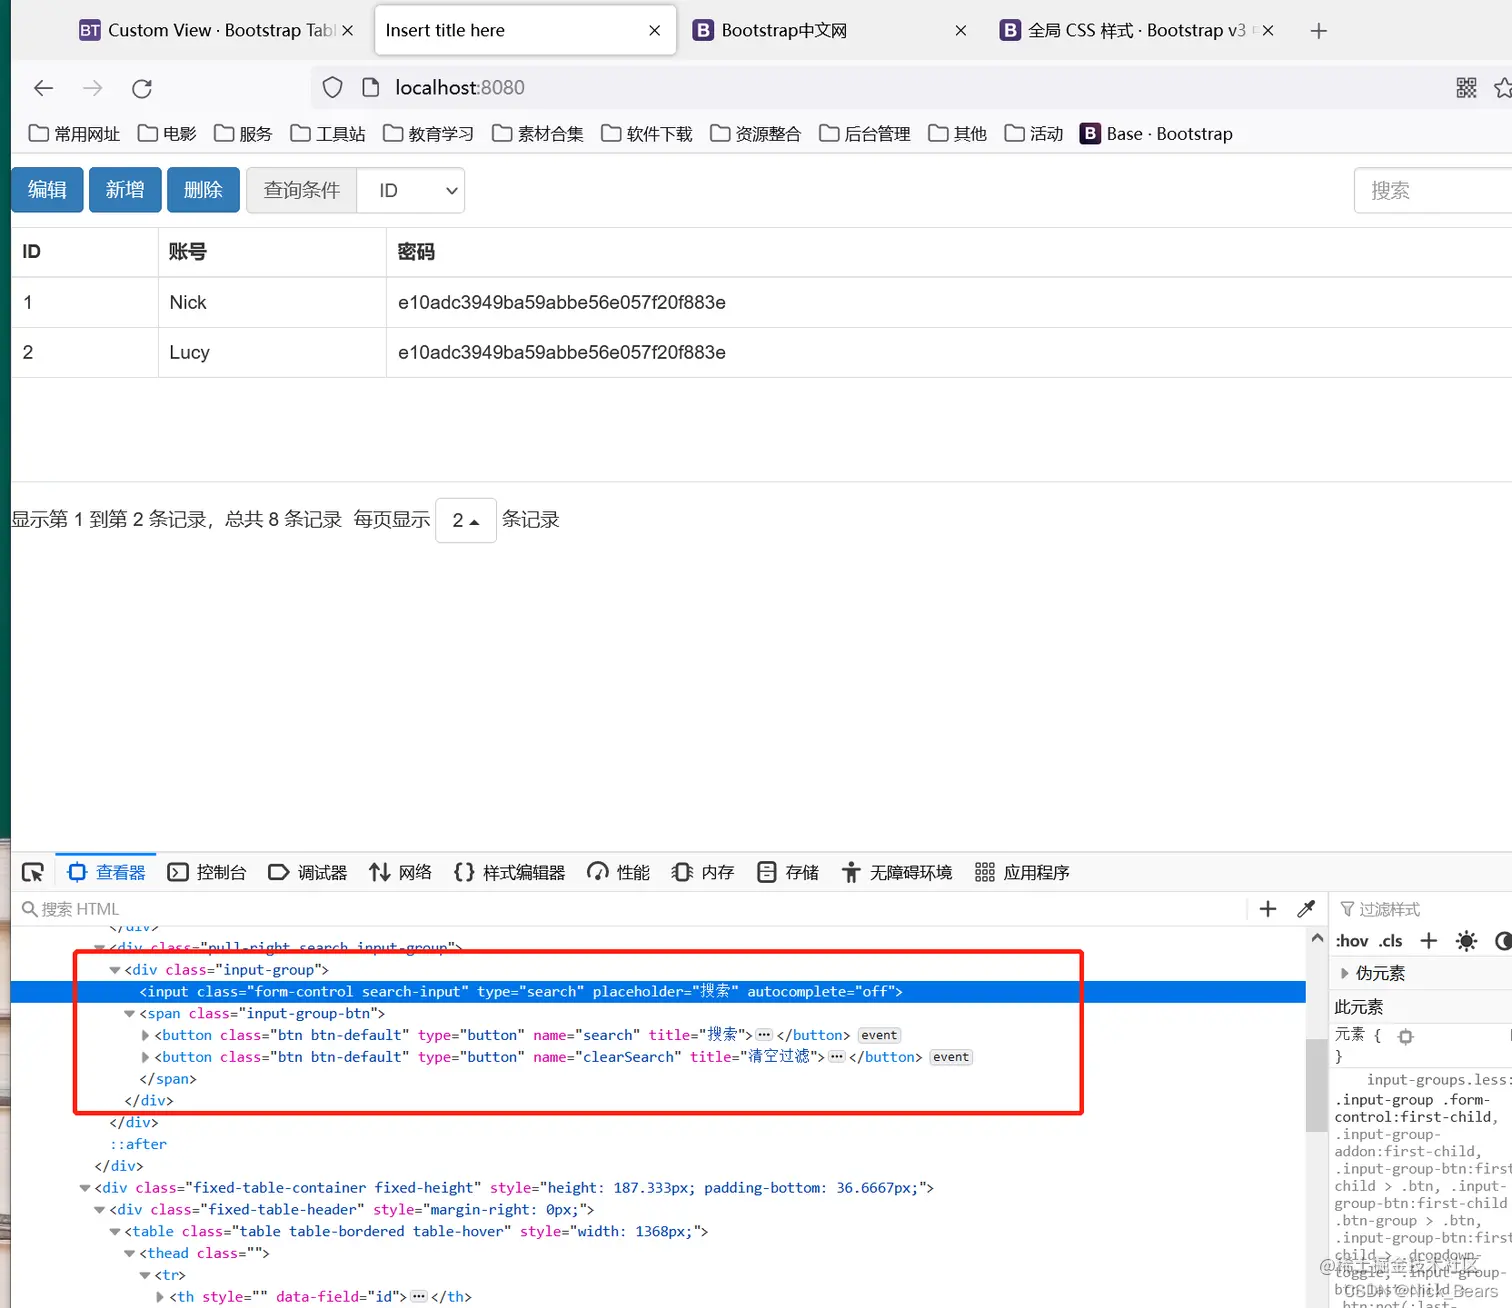Collapse the div class input-group node
The width and height of the screenshot is (1512, 1308).
pyautogui.click(x=115, y=970)
